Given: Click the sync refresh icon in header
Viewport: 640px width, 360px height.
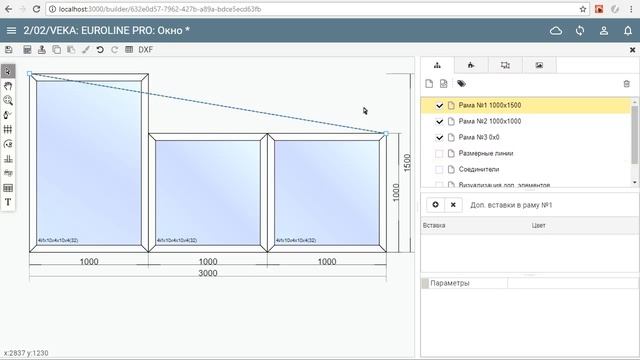Looking at the screenshot, I should click(580, 31).
